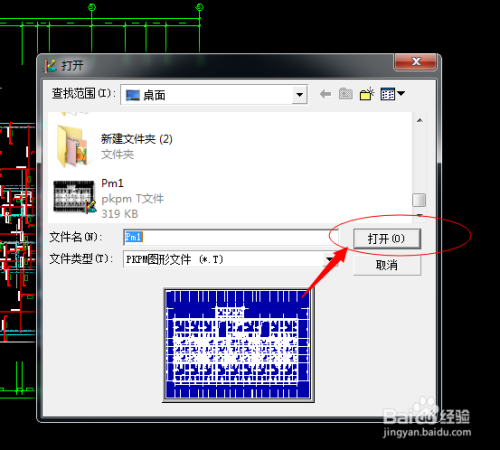Click the back arrow navigation icon
This screenshot has width=500, height=450.
click(325, 94)
